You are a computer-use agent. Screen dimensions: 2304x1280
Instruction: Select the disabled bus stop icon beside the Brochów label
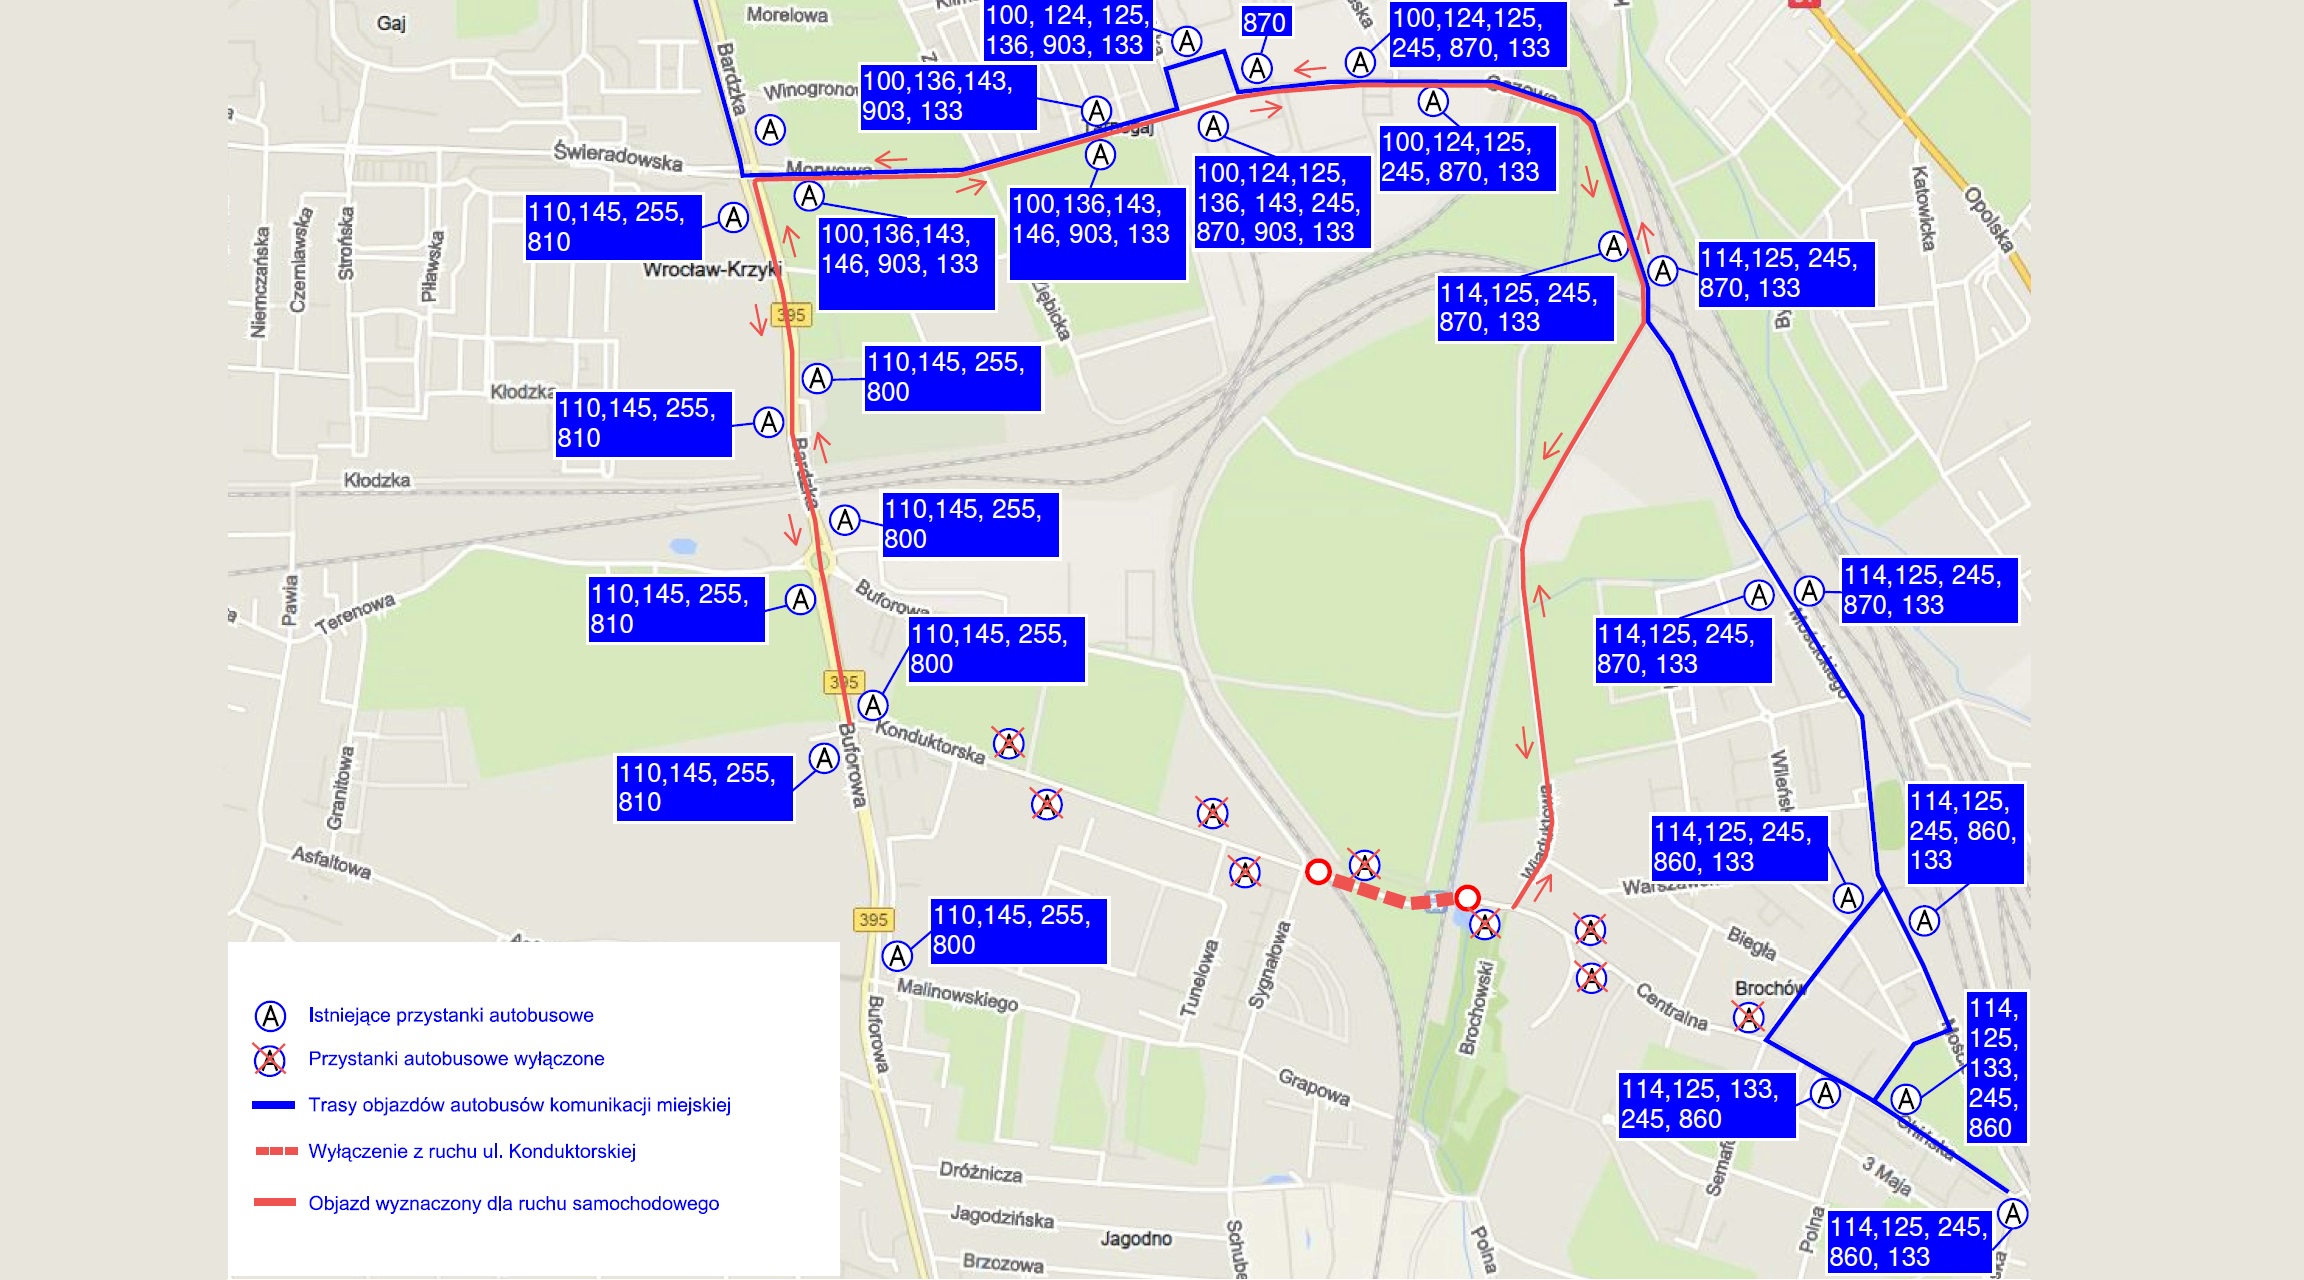point(1748,1018)
